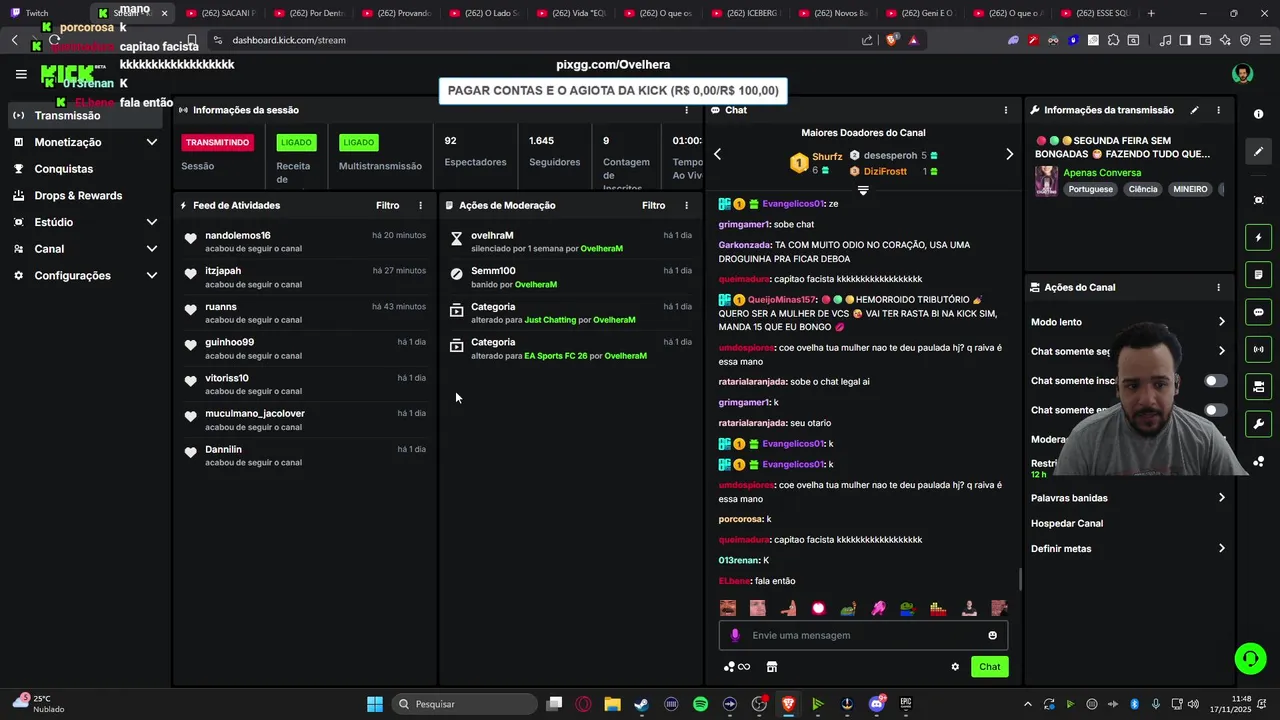
Task: Open Definir metas arrow
Action: 1221,549
